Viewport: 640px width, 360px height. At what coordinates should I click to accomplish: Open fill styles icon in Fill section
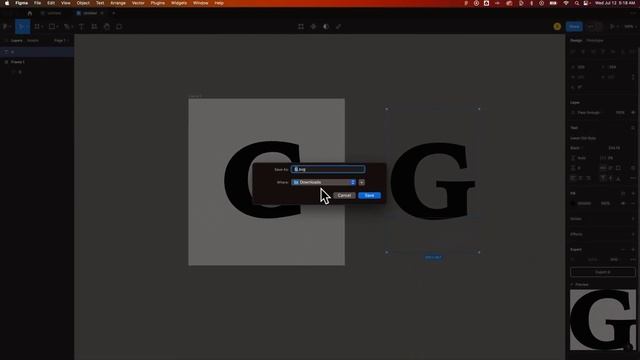(623, 193)
